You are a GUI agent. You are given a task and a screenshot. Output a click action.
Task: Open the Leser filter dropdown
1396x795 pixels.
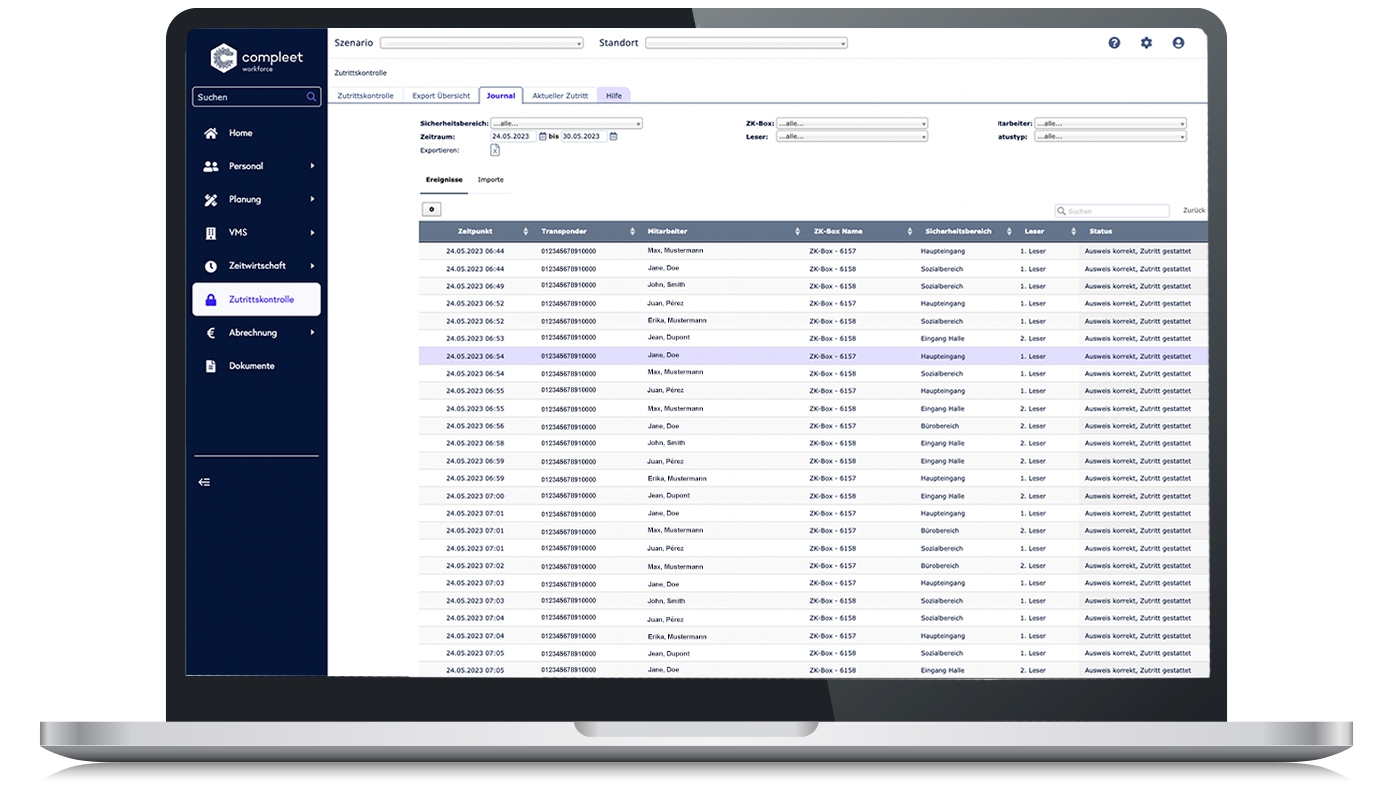tap(851, 136)
